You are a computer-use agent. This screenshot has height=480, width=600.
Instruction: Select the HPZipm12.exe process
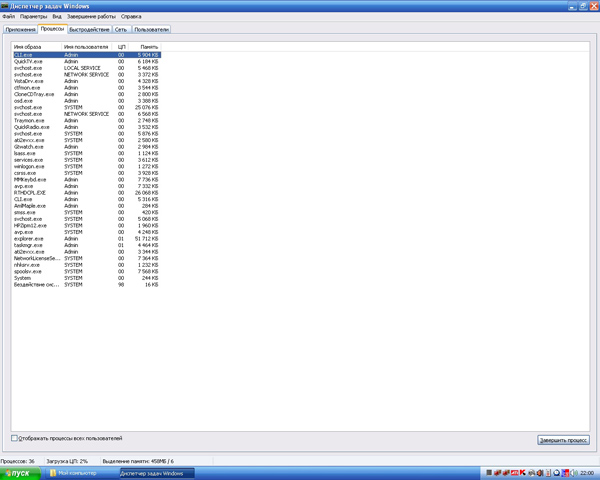(86, 225)
